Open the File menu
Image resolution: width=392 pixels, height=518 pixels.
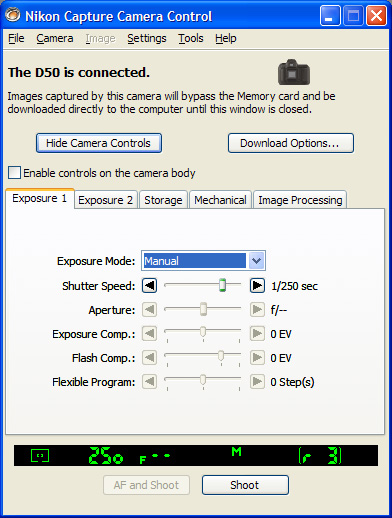(16, 38)
